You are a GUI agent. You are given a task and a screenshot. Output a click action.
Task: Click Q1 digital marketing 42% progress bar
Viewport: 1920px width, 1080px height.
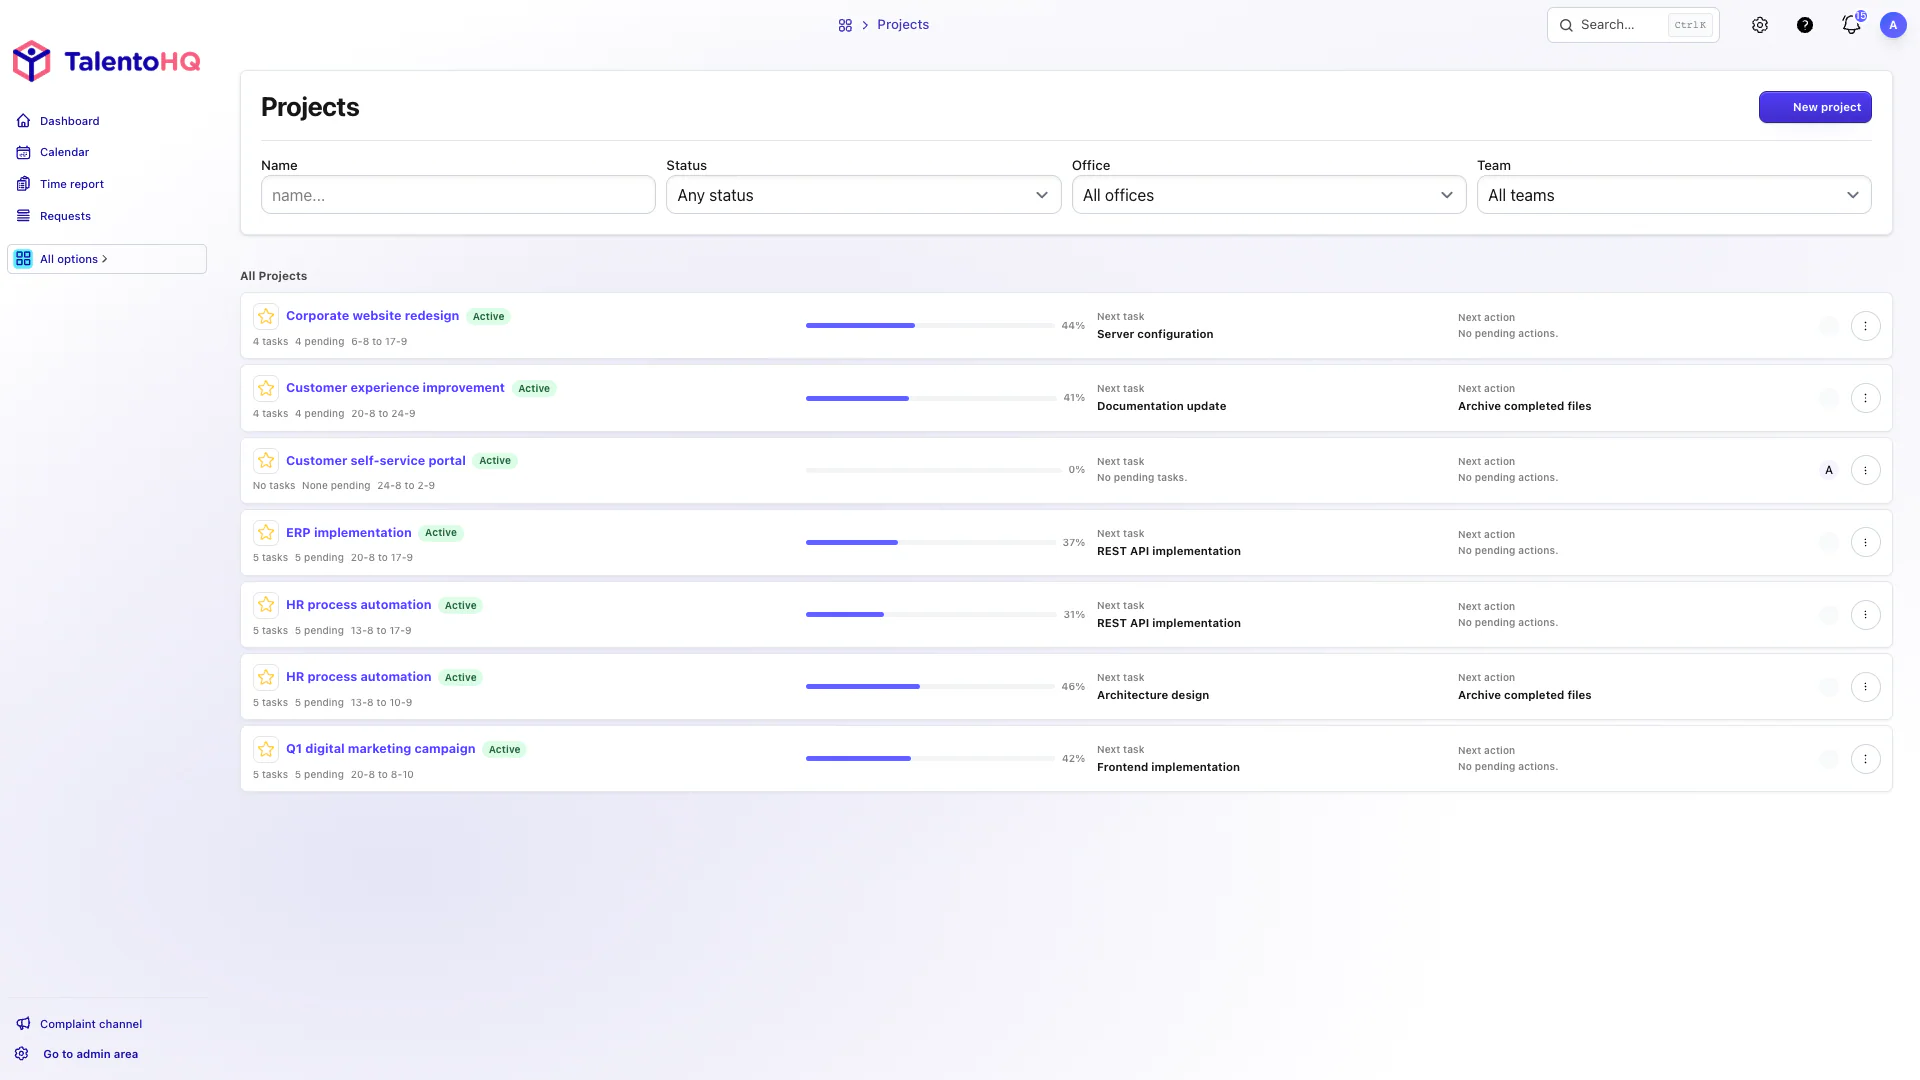click(x=931, y=759)
